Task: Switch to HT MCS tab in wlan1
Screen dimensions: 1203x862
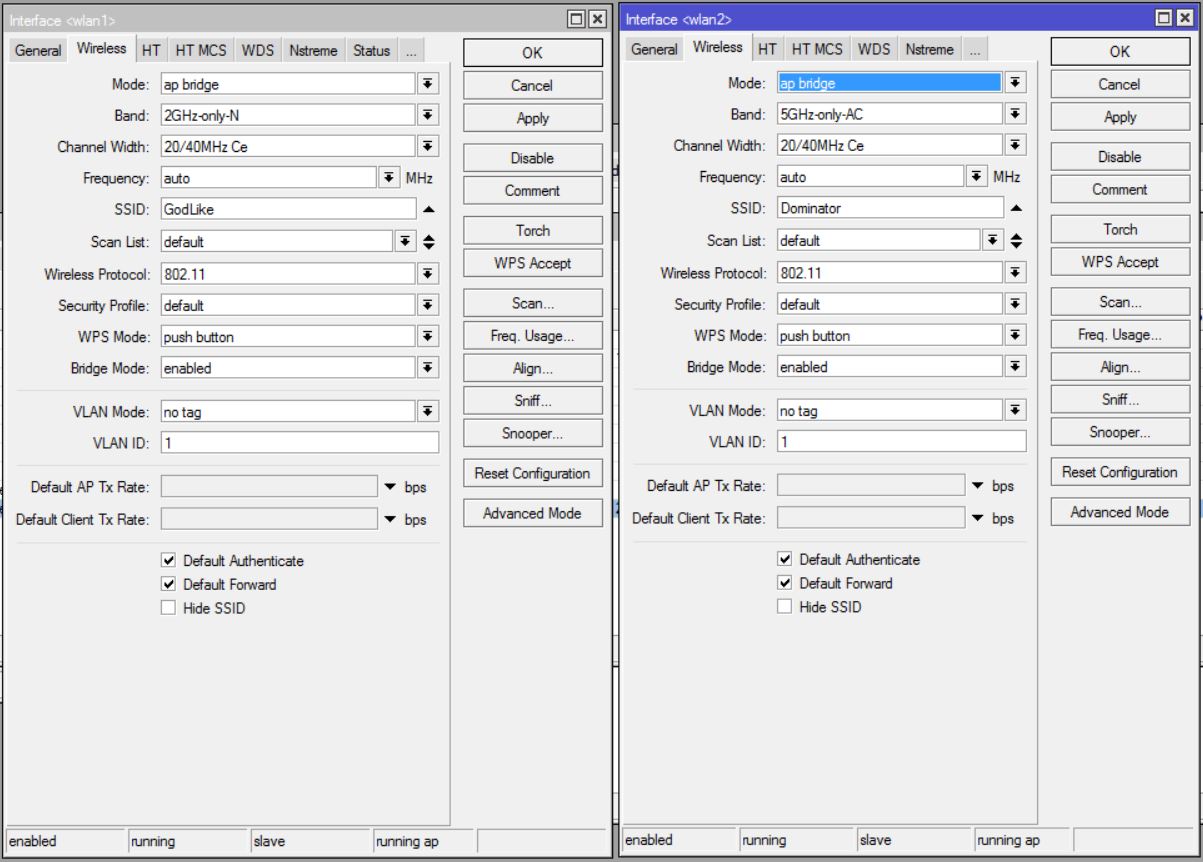Action: point(201,50)
